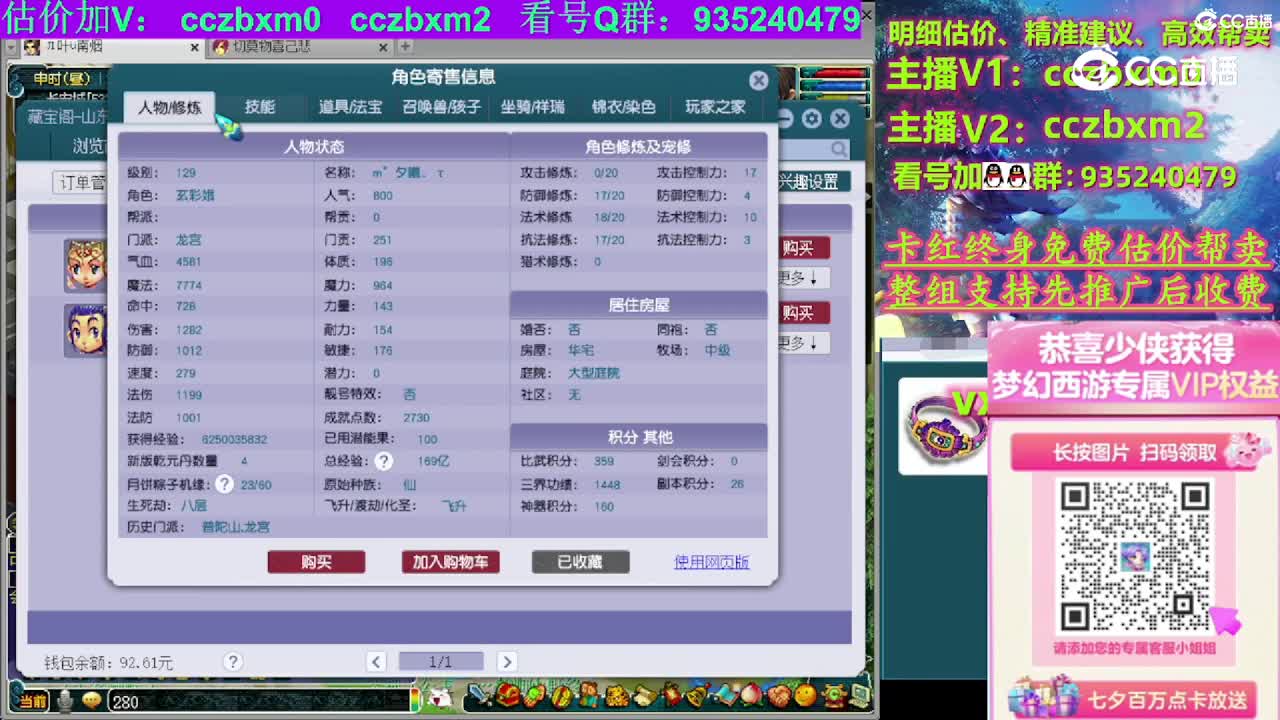Select the blue-haired character avatar in list
Image resolution: width=1280 pixels, height=720 pixels.
[84, 330]
